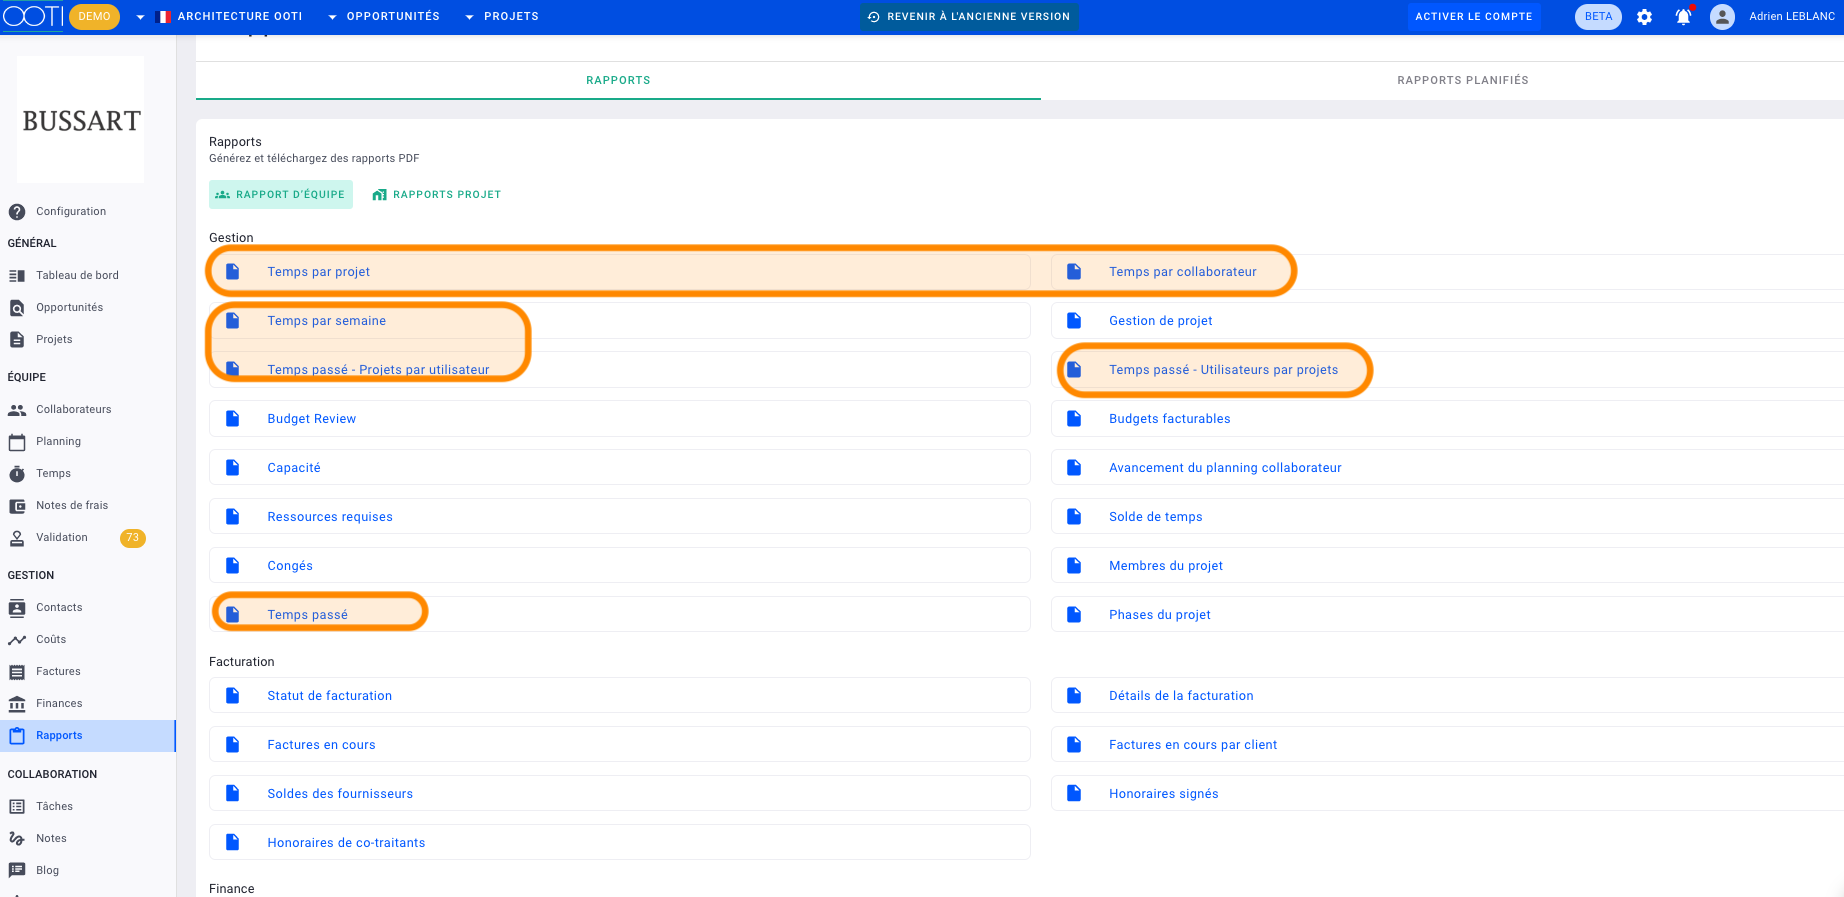The height and width of the screenshot is (897, 1844).
Task: Open Factures en cours par client report
Action: [x=1447, y=745]
